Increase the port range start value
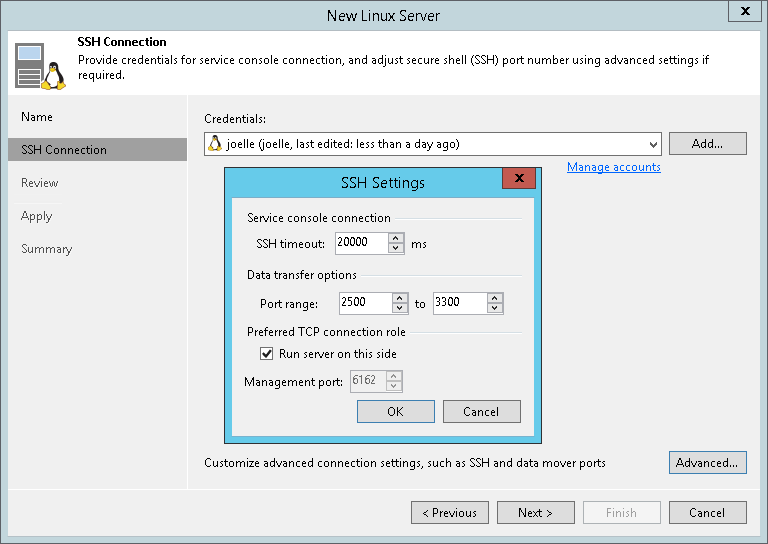This screenshot has width=768, height=544. click(400, 298)
